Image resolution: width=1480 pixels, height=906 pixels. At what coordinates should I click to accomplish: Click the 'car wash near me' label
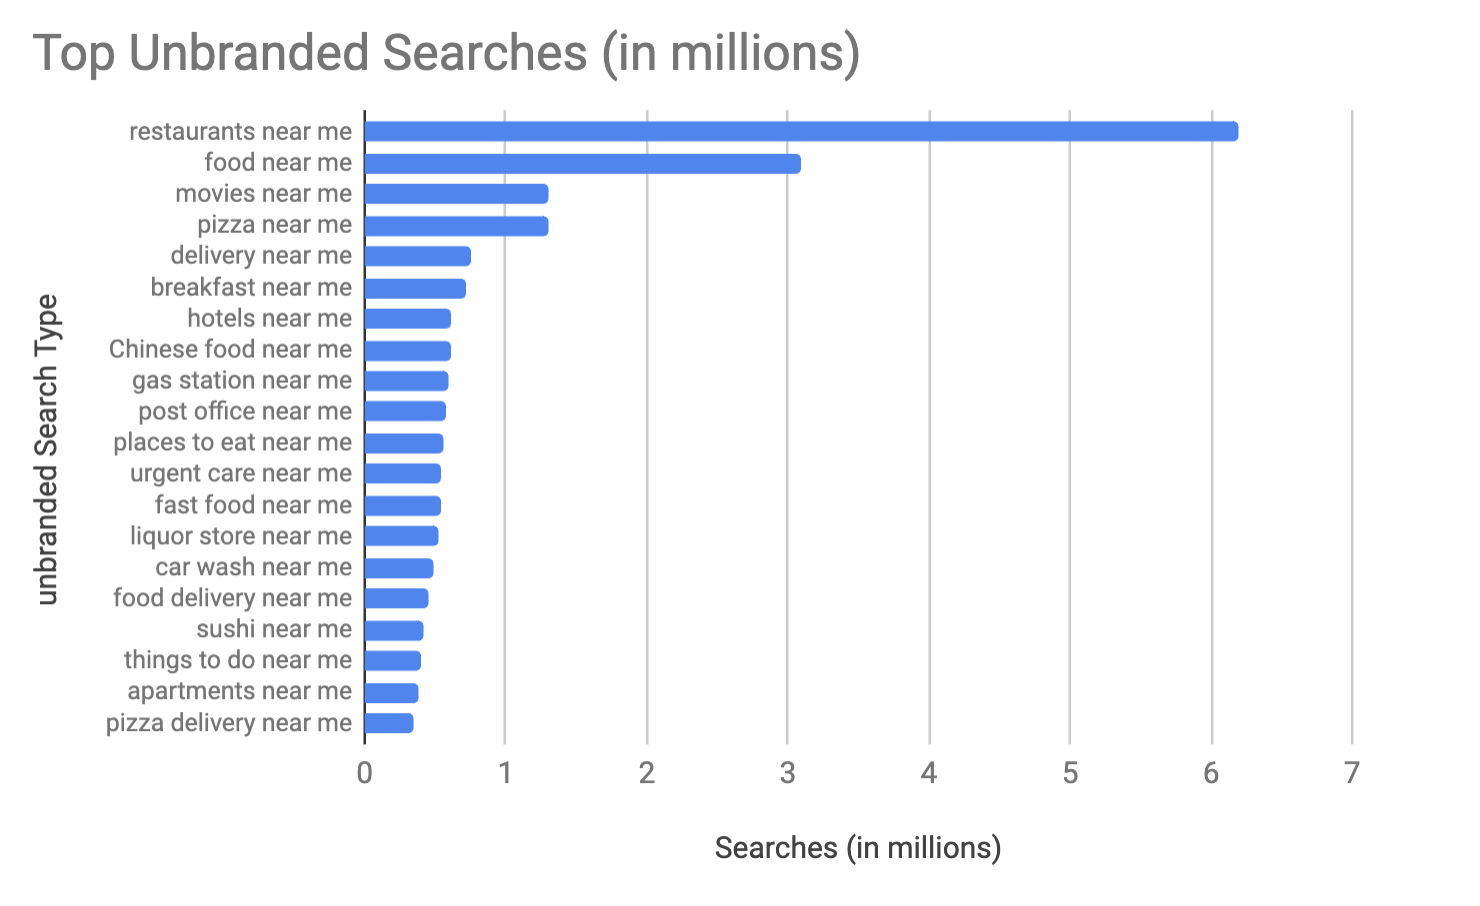(x=253, y=568)
